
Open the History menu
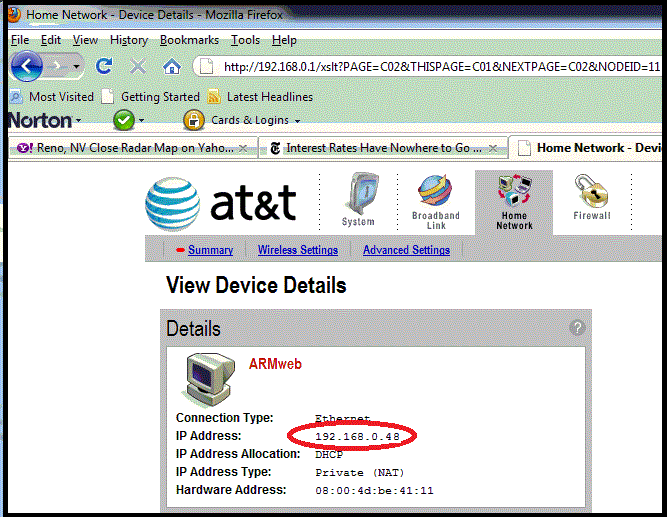pyautogui.click(x=129, y=40)
